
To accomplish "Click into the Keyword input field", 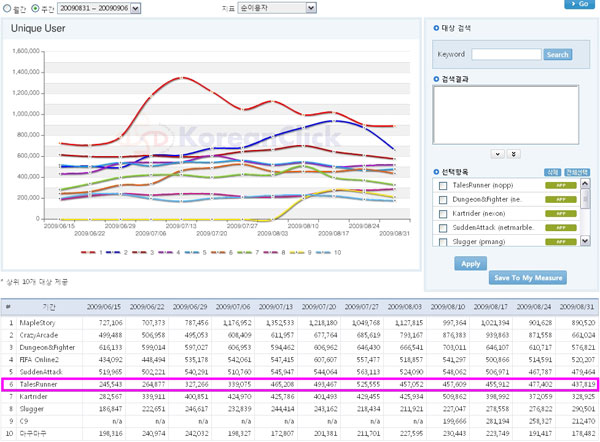I will click(x=505, y=54).
